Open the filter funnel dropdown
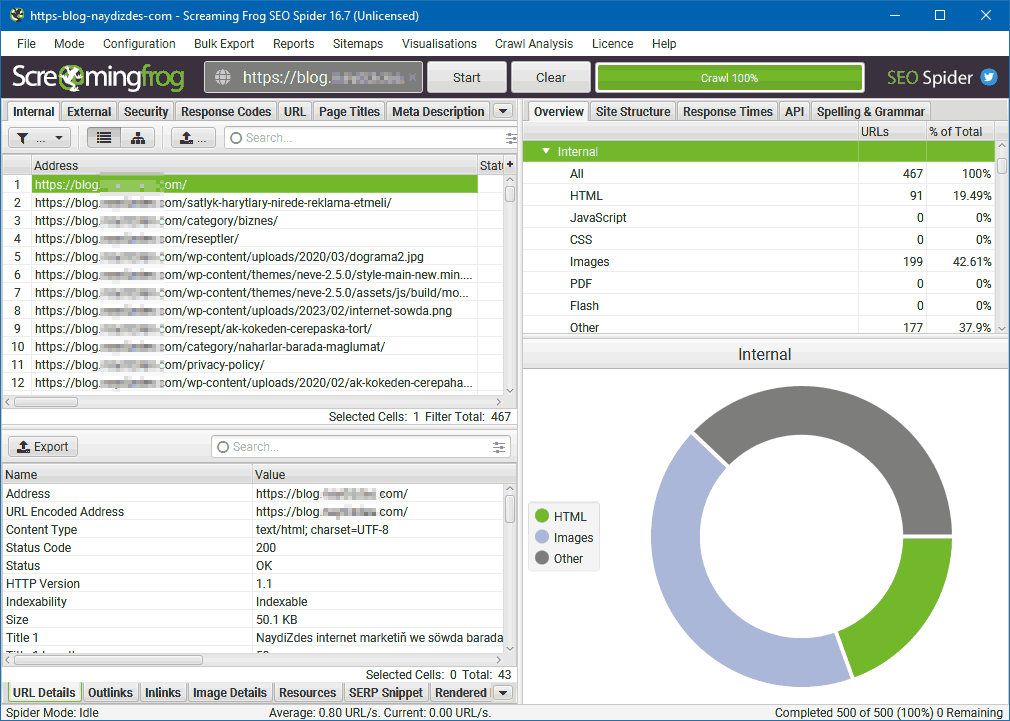Viewport: 1010px width, 721px height. pos(39,138)
